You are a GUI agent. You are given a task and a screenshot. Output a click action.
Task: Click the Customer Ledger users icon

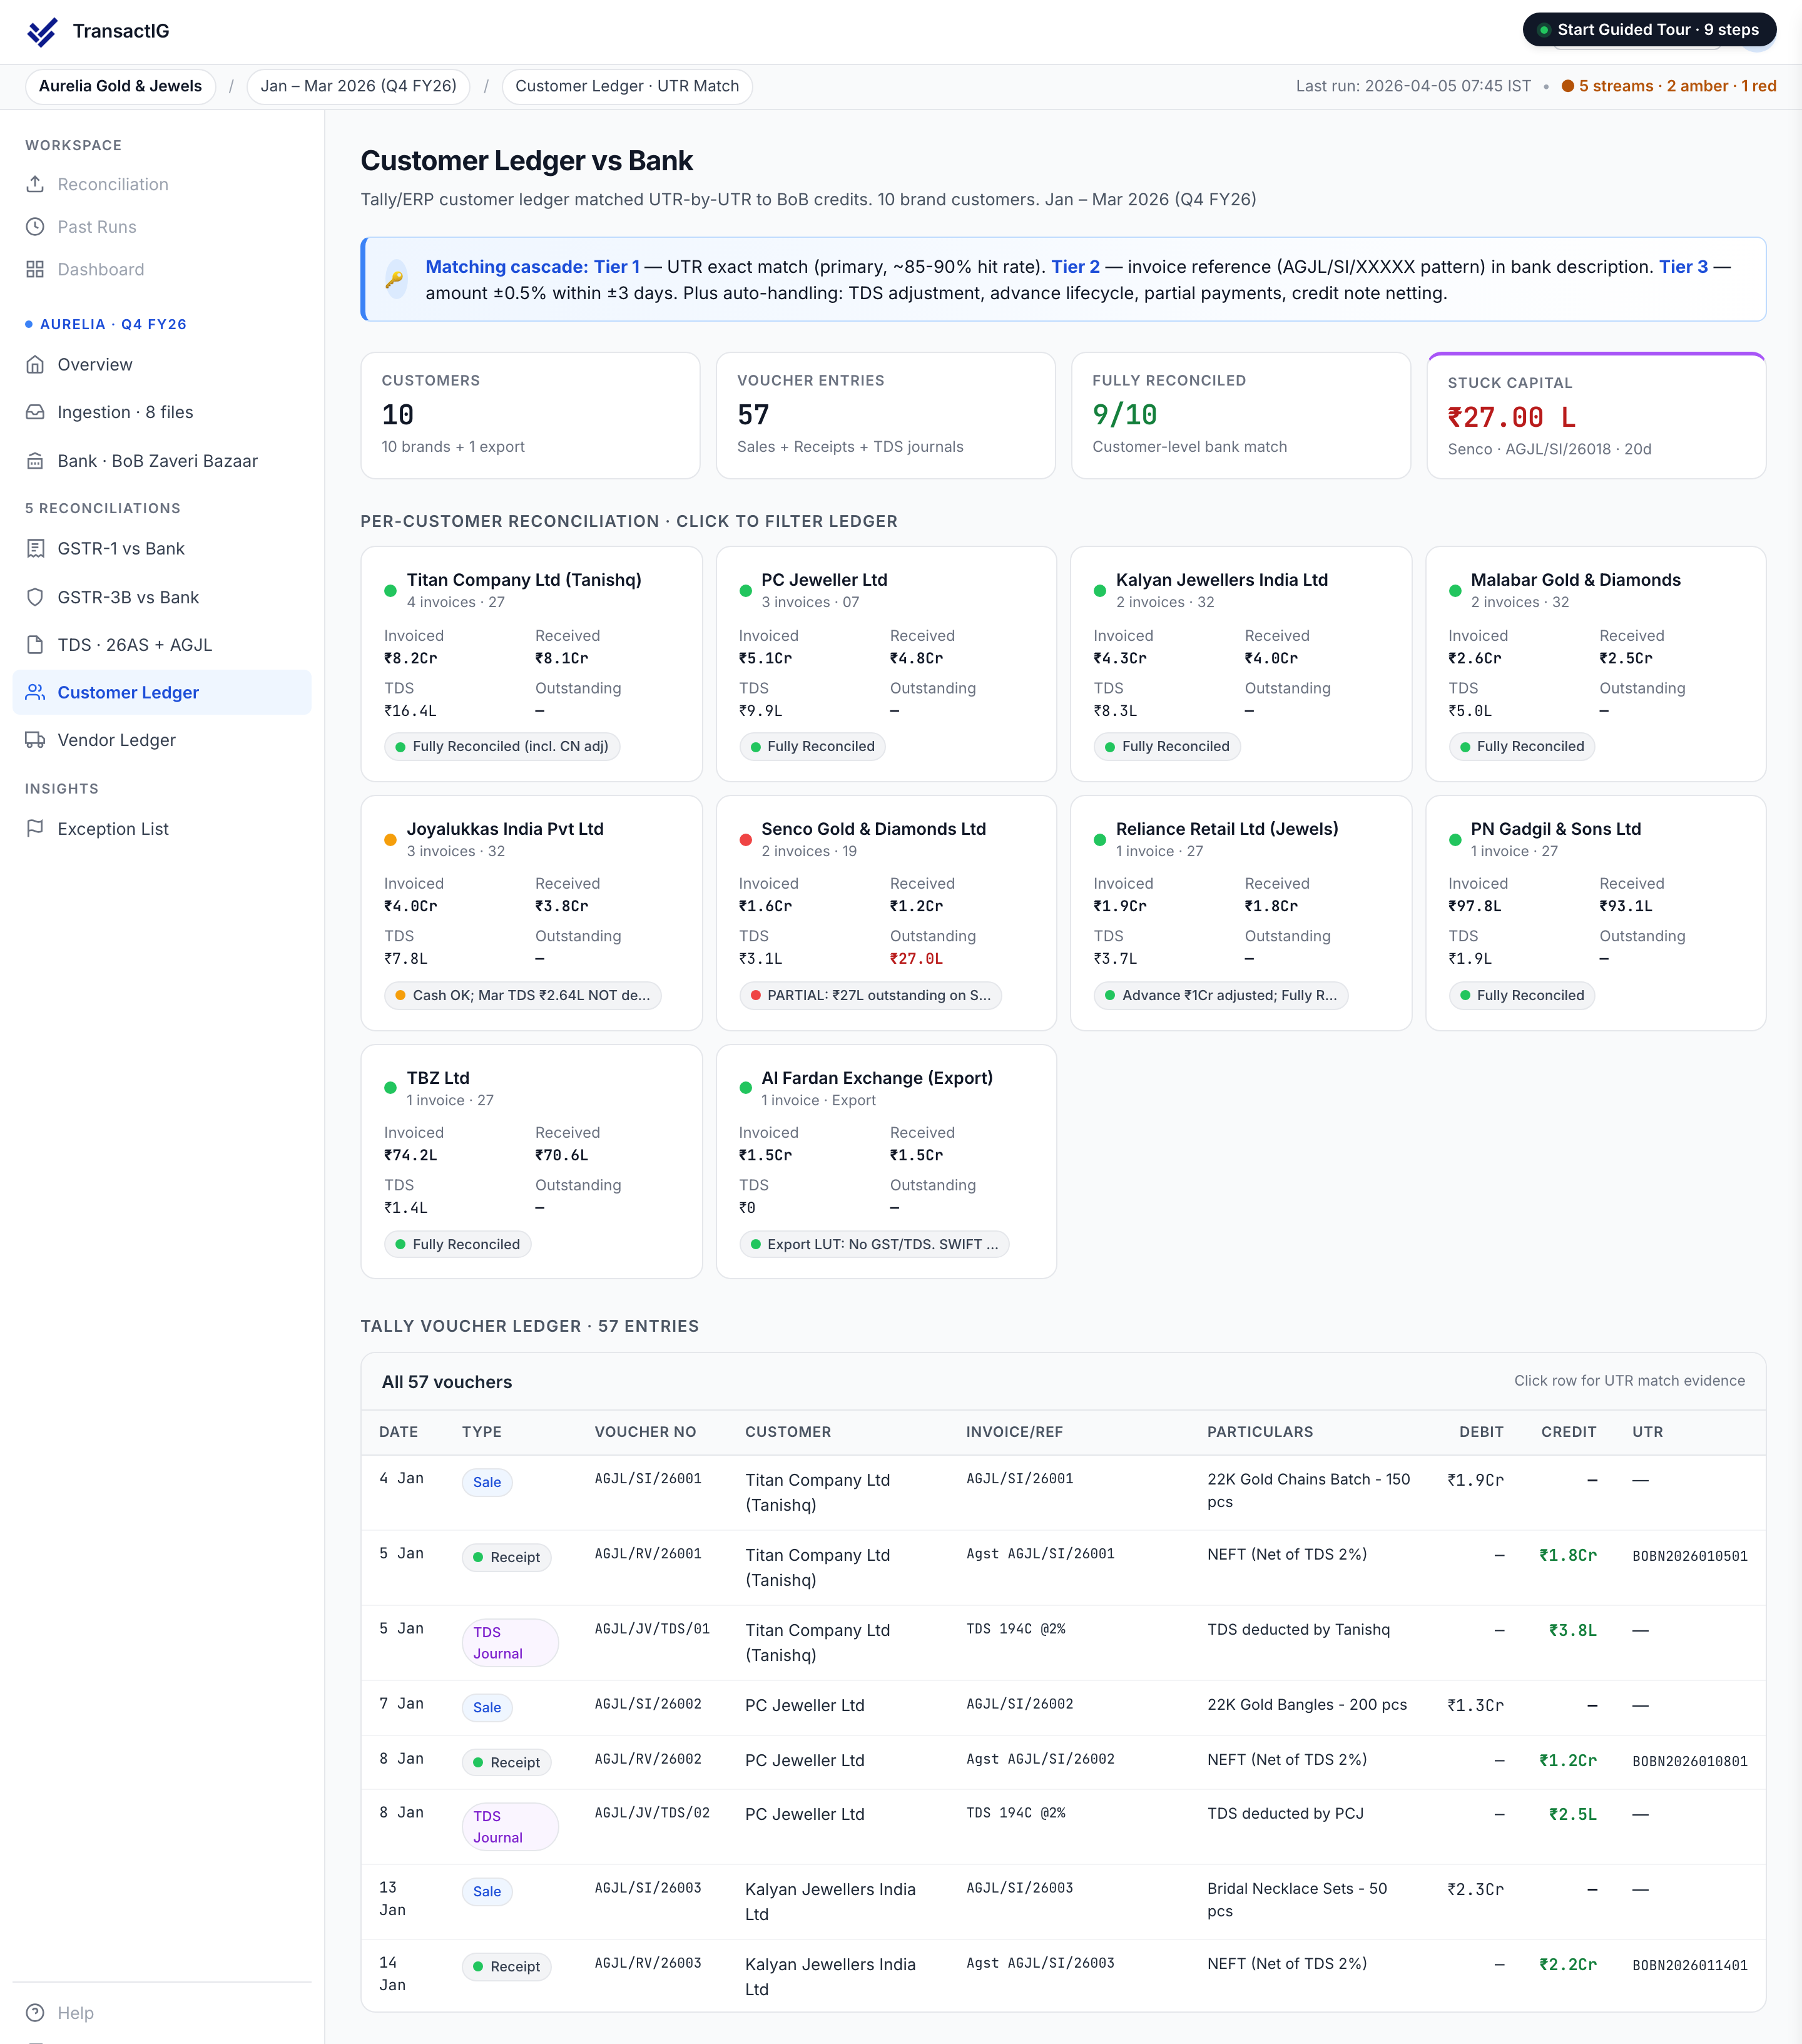click(35, 692)
